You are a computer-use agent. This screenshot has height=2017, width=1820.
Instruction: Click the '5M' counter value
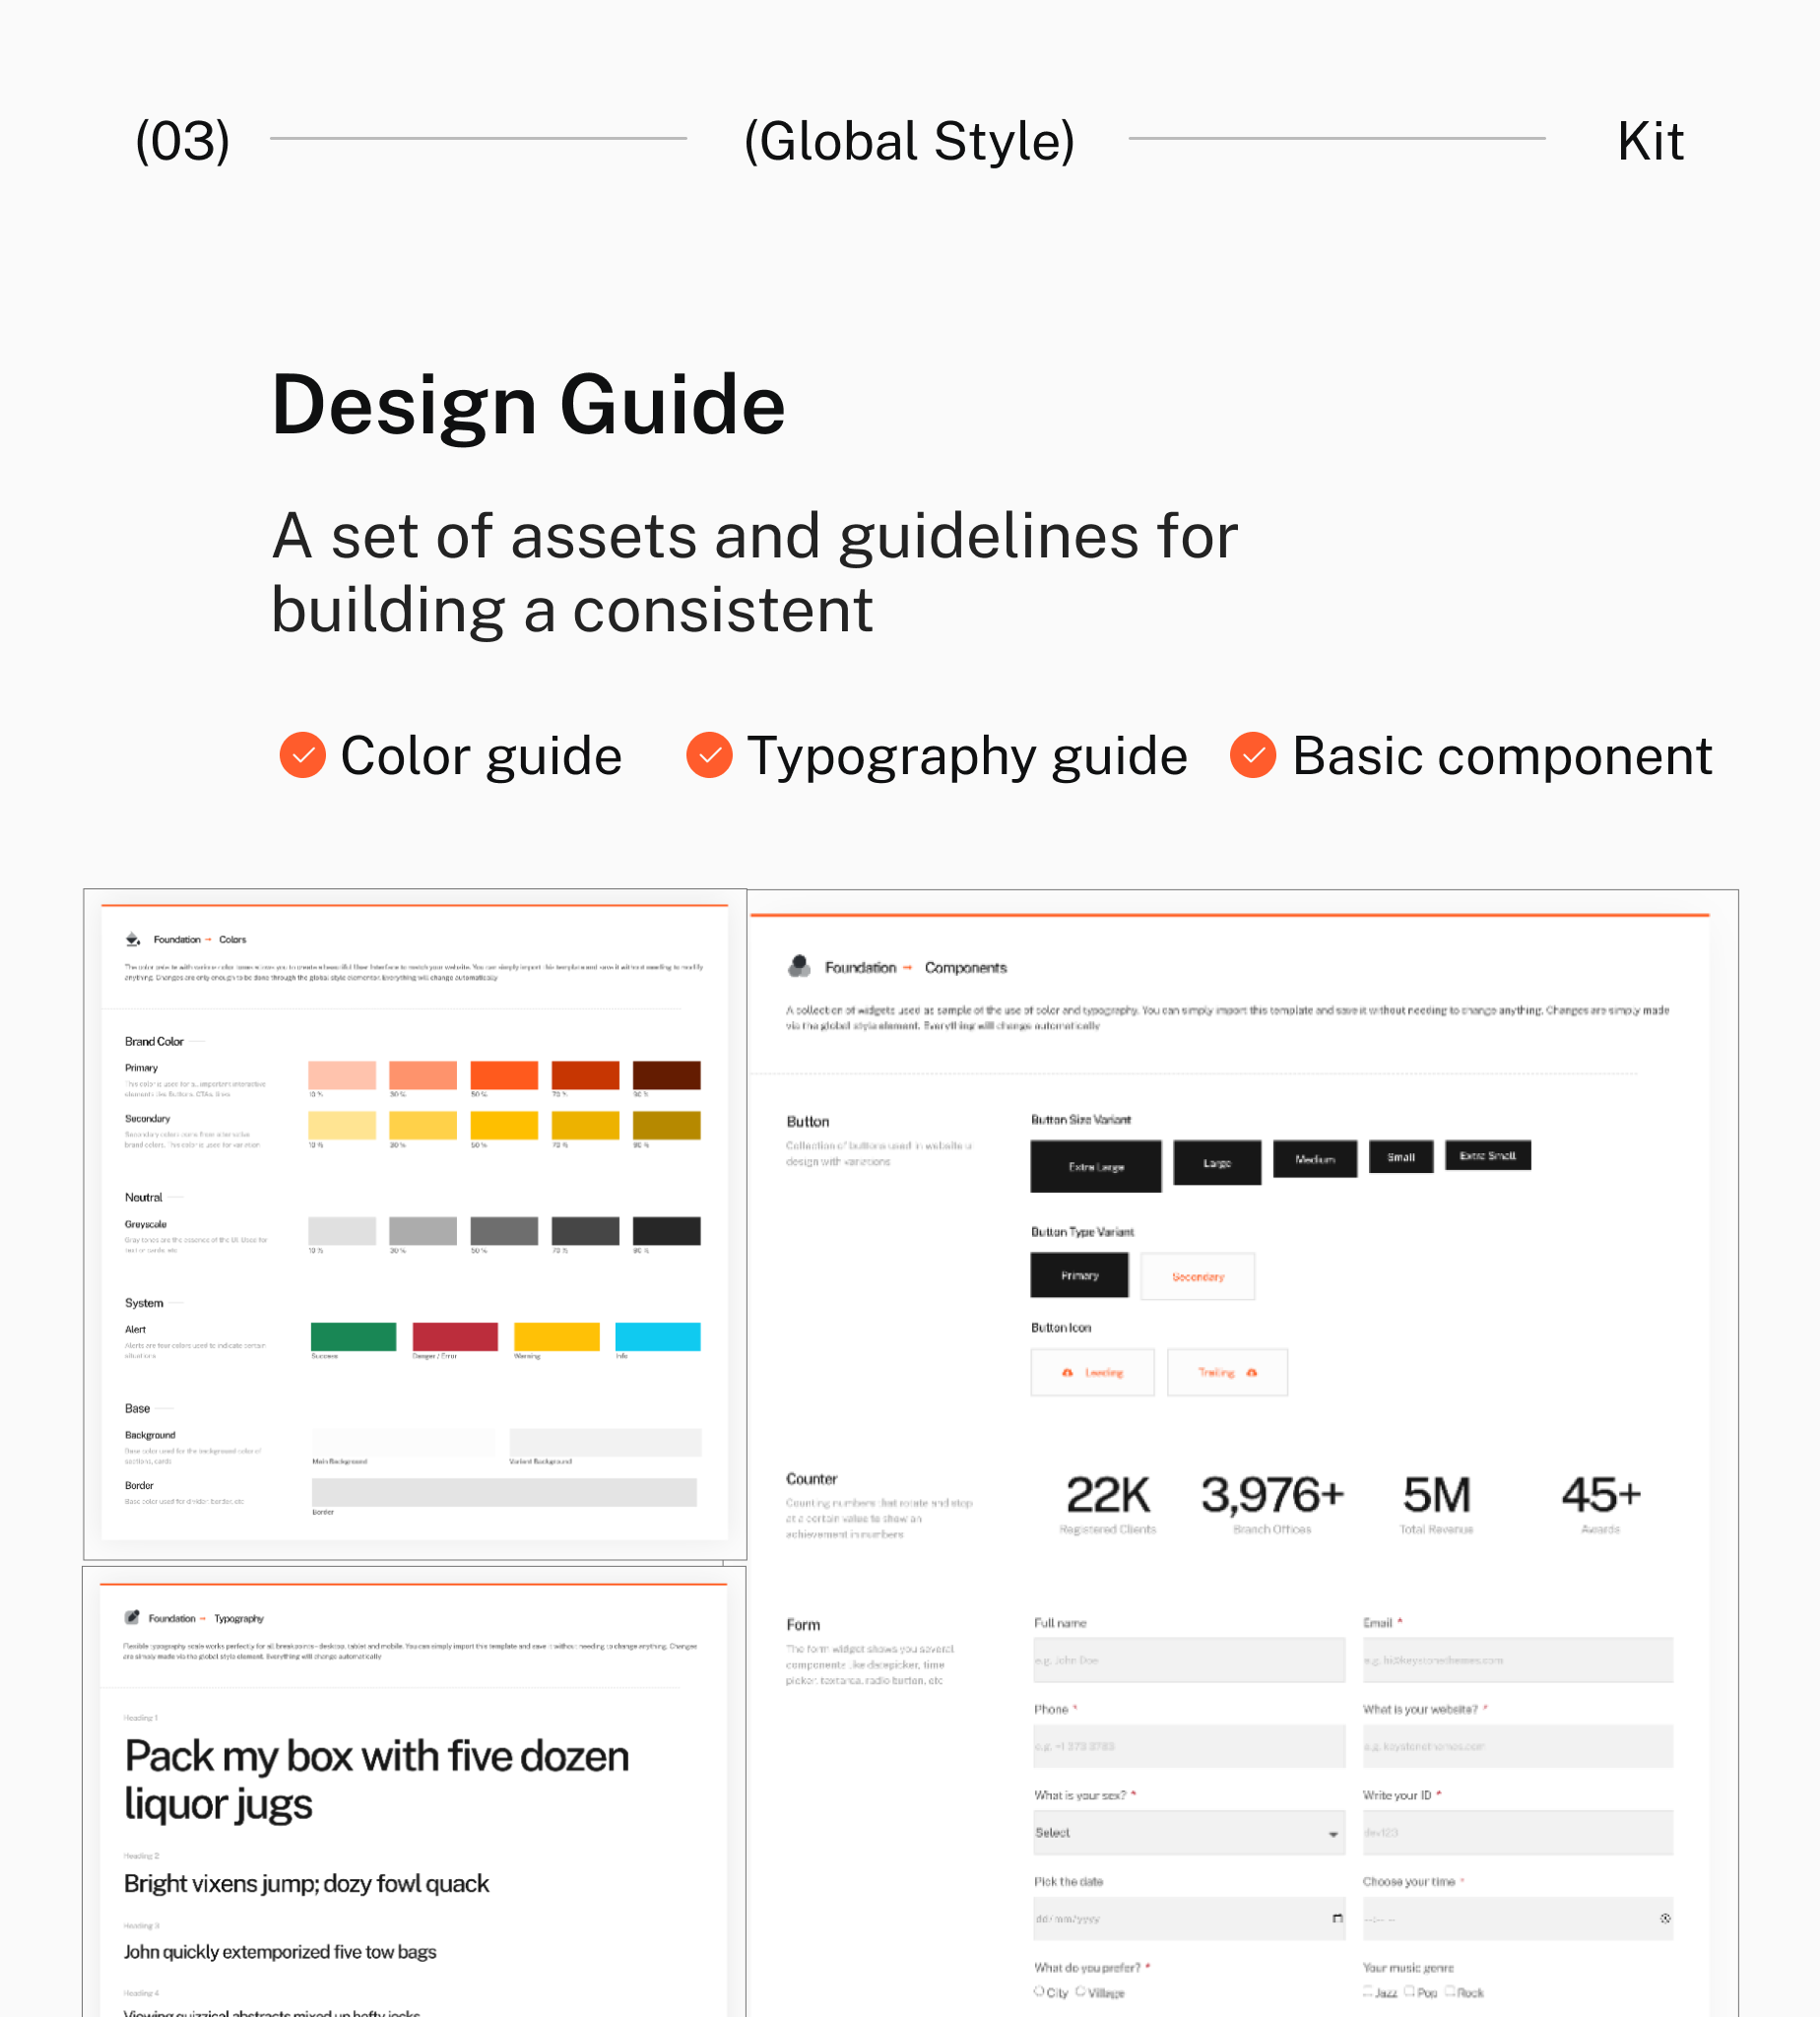coord(1436,1495)
